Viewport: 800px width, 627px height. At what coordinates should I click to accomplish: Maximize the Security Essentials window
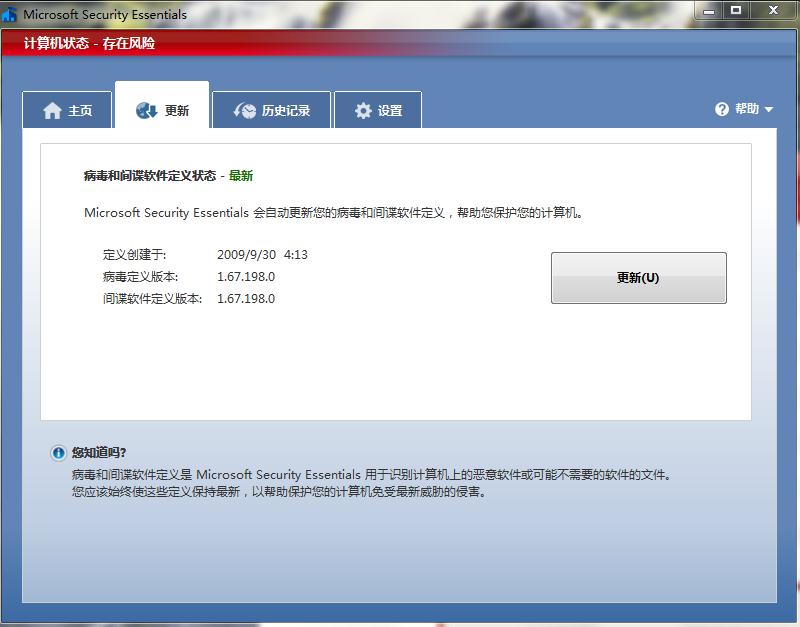click(736, 11)
